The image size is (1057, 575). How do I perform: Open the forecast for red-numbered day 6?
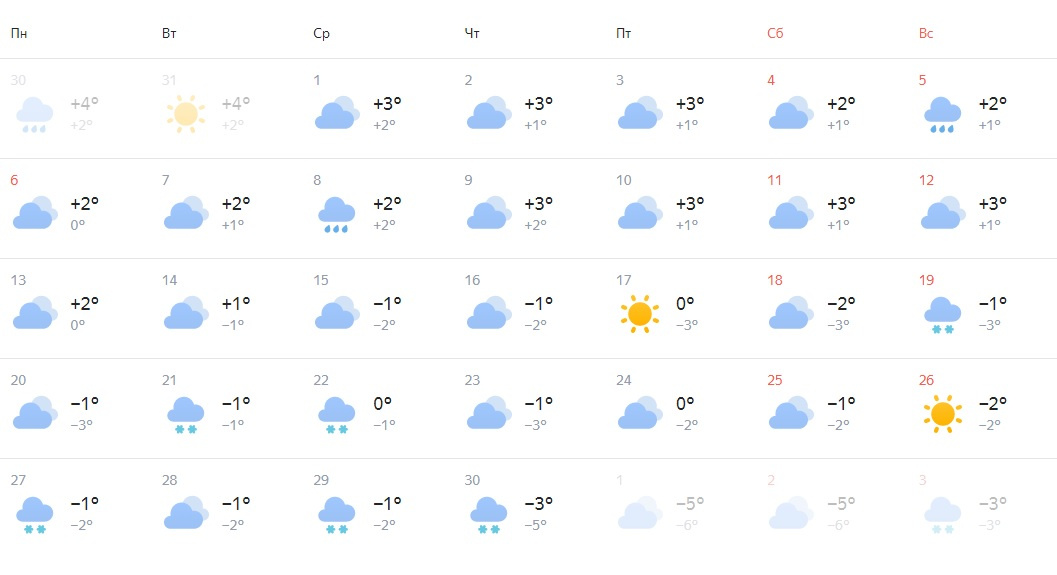point(78,208)
